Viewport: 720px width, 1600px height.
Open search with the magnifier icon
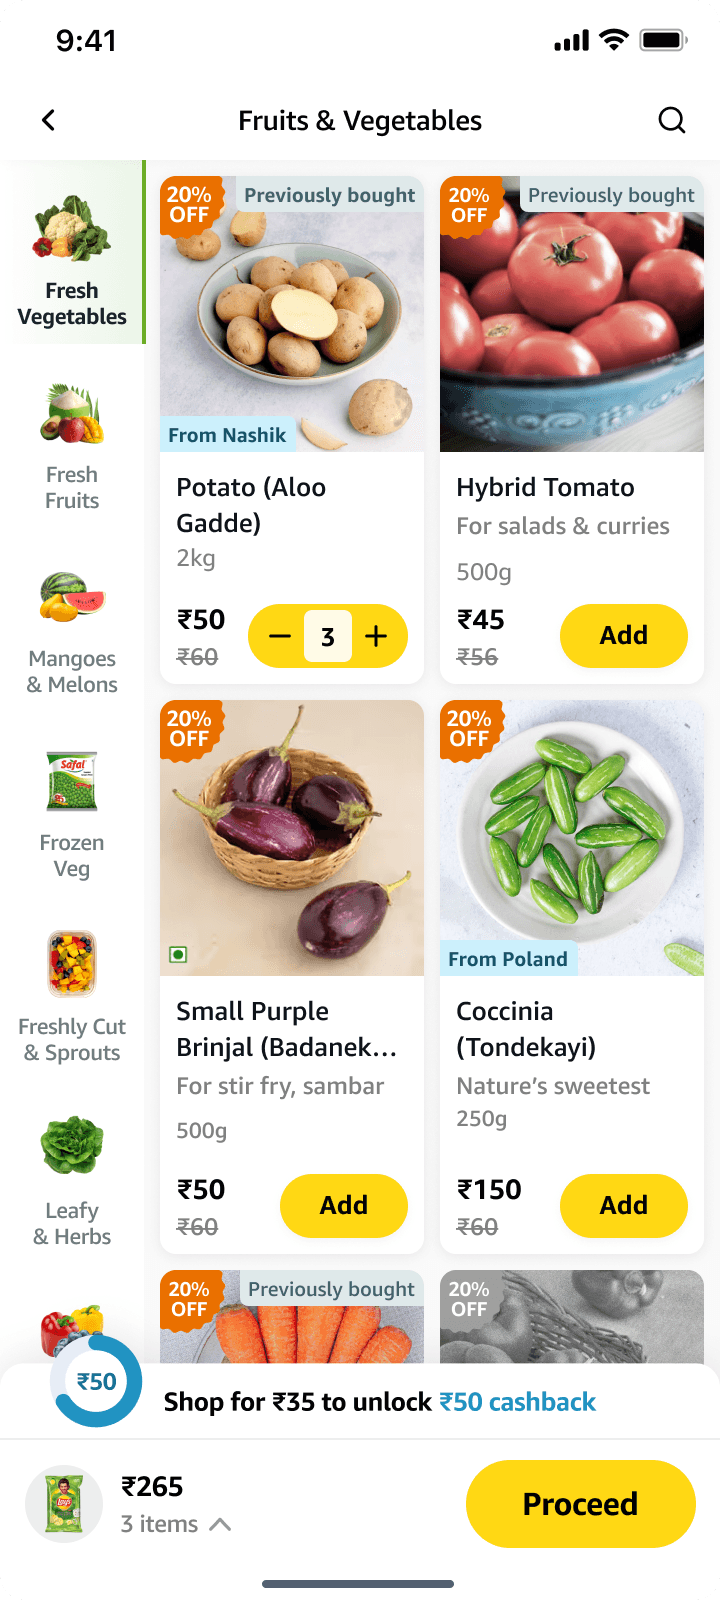click(672, 121)
